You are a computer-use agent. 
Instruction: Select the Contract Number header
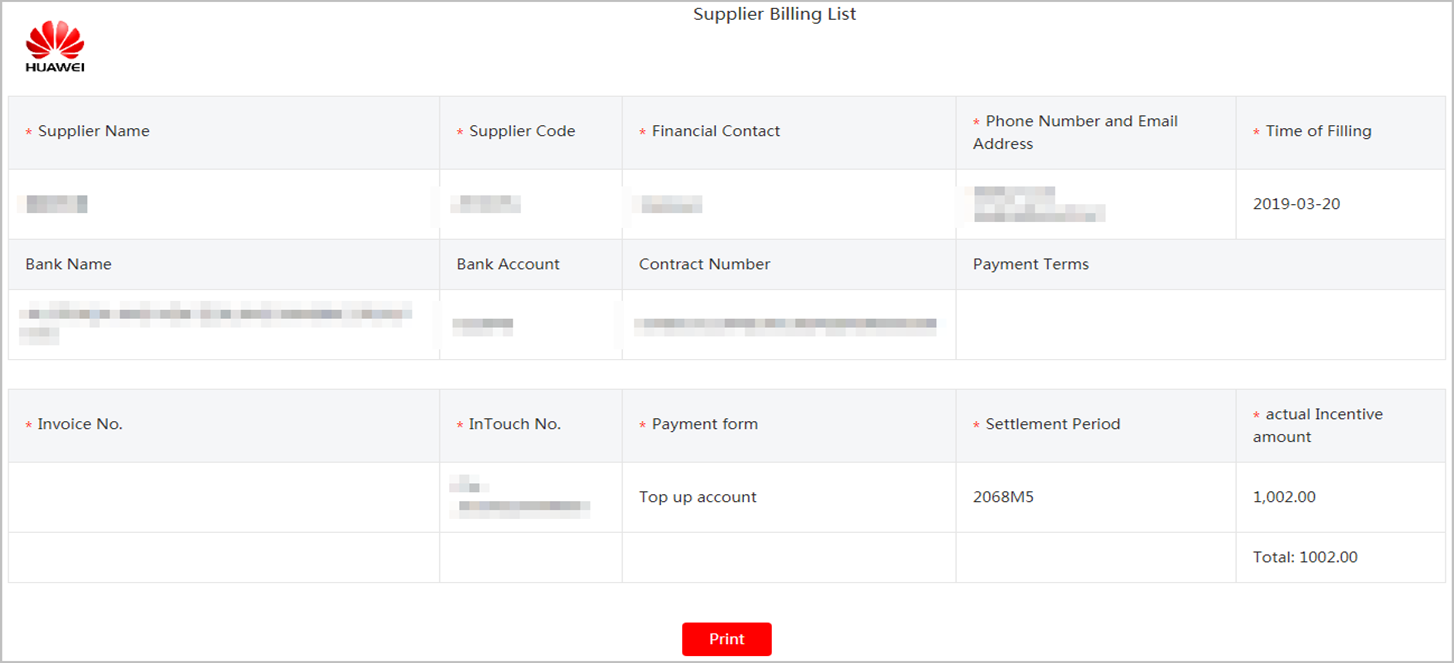tap(789, 265)
